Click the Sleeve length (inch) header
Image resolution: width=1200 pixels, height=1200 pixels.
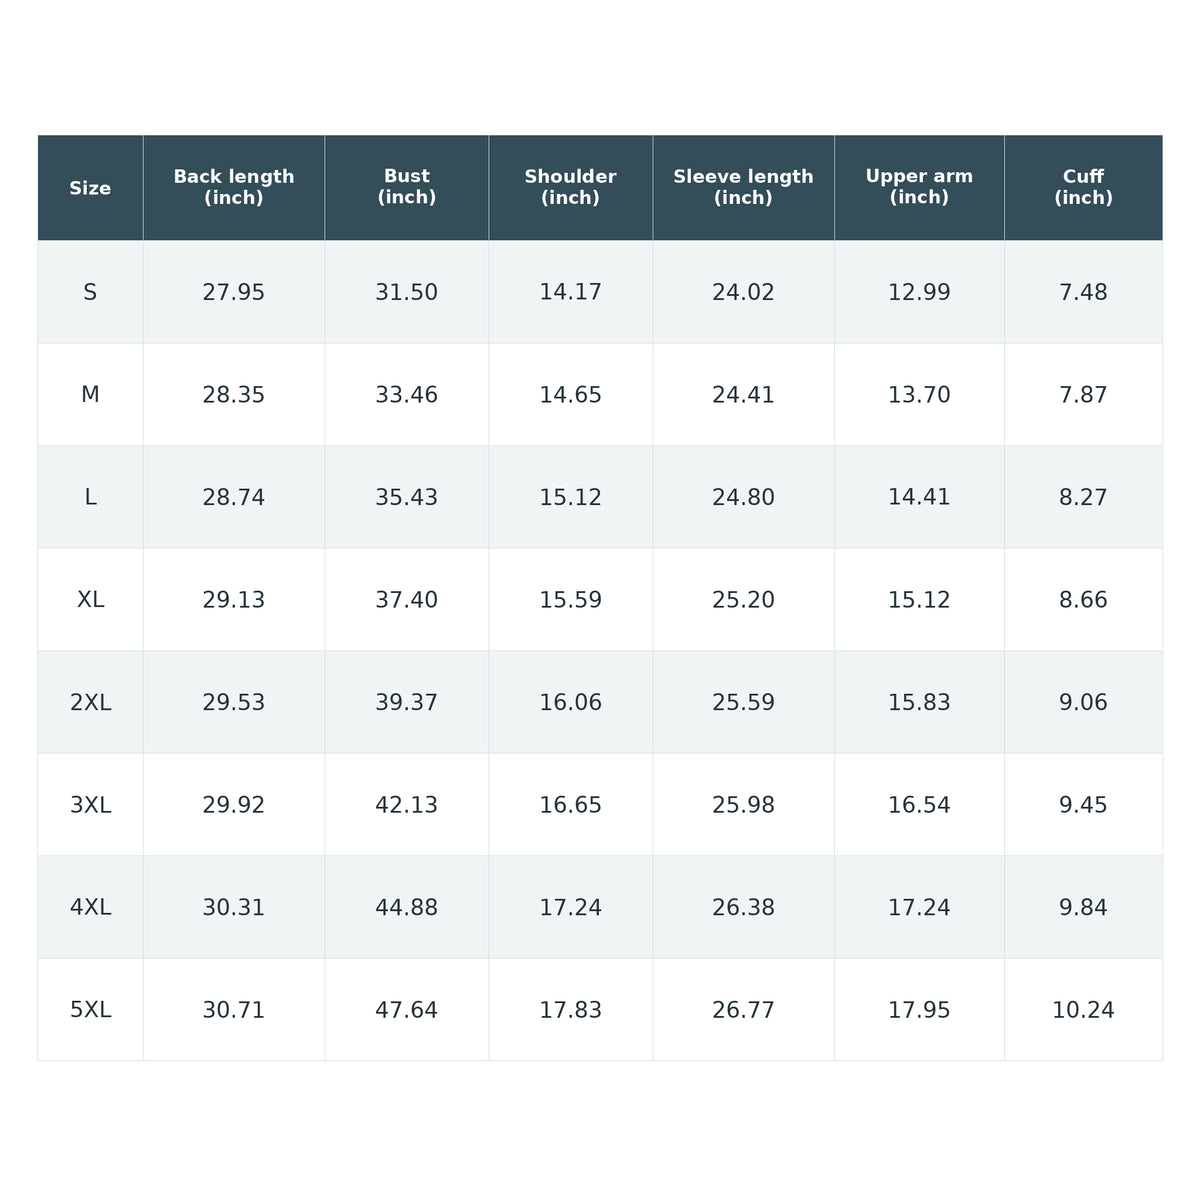click(x=744, y=188)
